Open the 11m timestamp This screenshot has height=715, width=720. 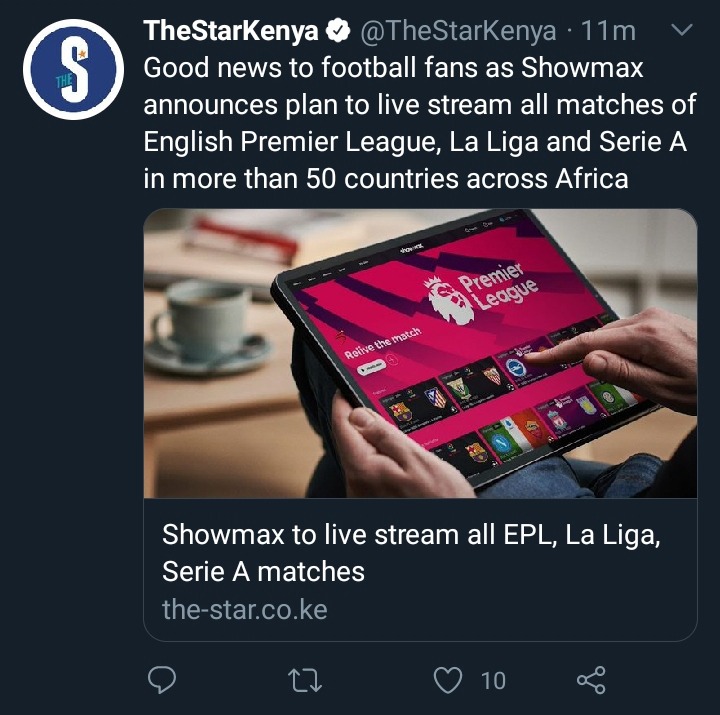pyautogui.click(x=608, y=31)
